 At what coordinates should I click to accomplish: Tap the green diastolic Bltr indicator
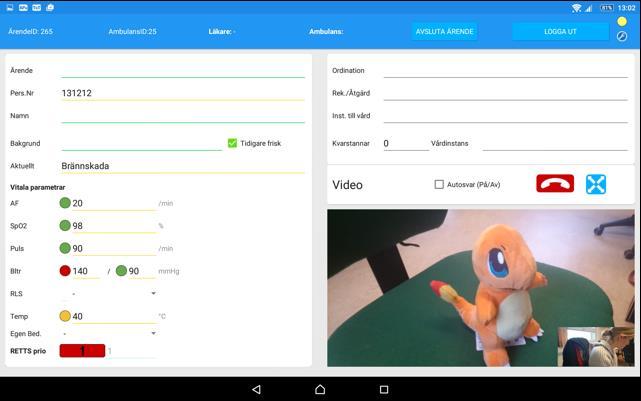[121, 271]
